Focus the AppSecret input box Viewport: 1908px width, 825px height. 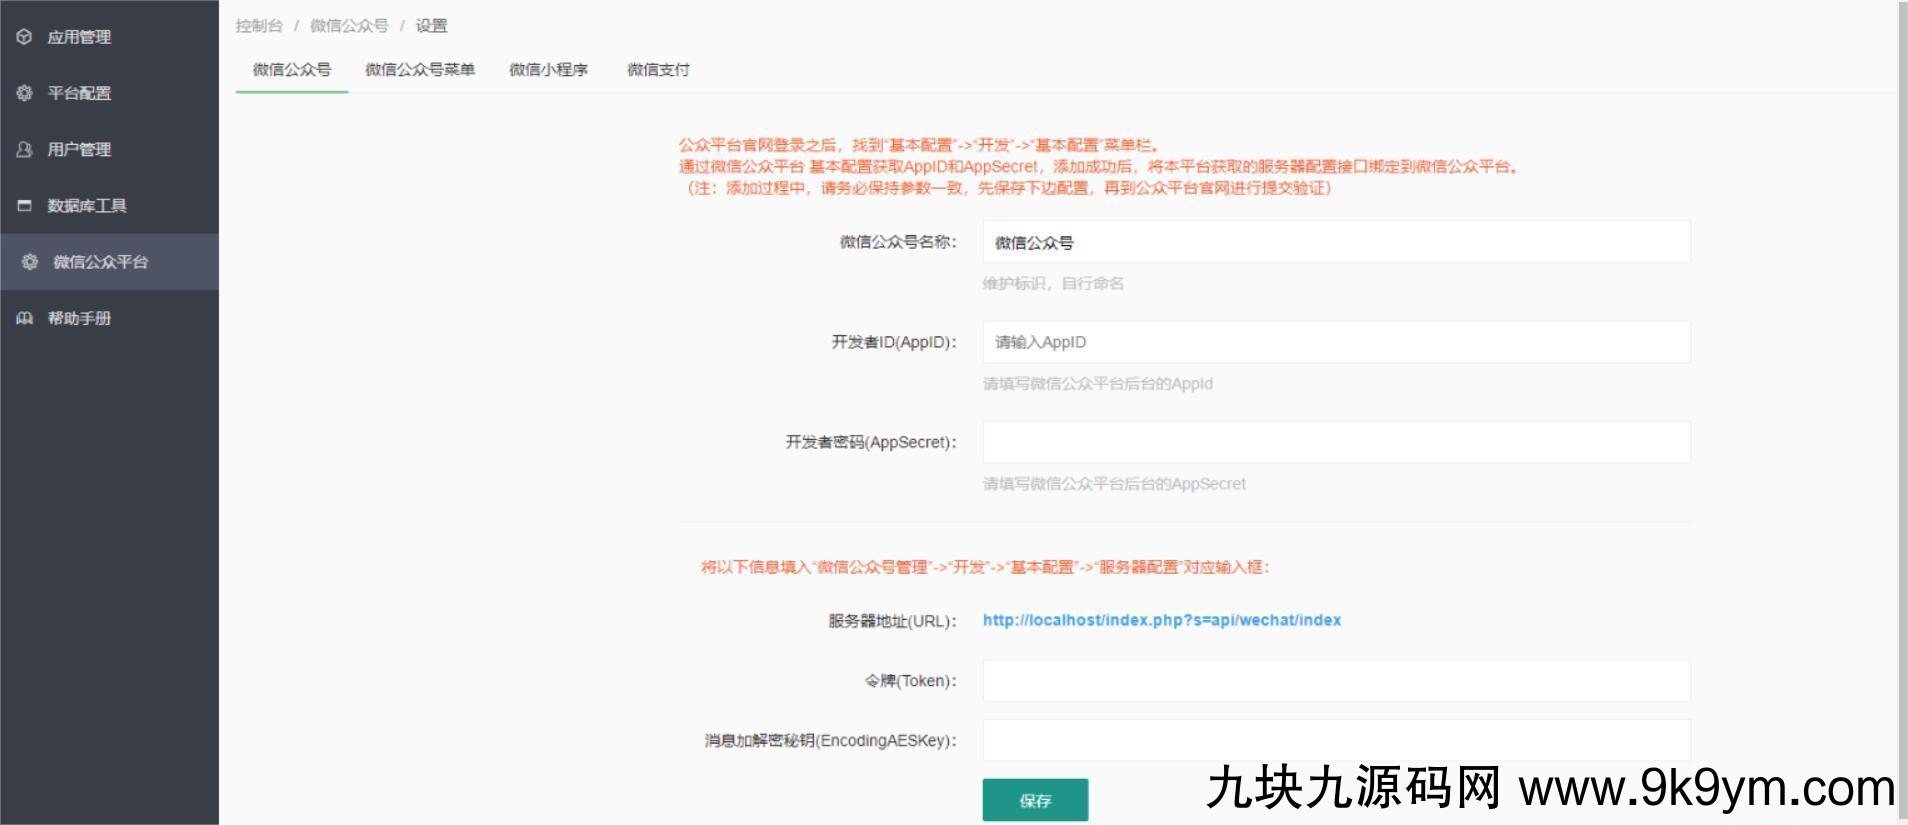click(x=1336, y=442)
